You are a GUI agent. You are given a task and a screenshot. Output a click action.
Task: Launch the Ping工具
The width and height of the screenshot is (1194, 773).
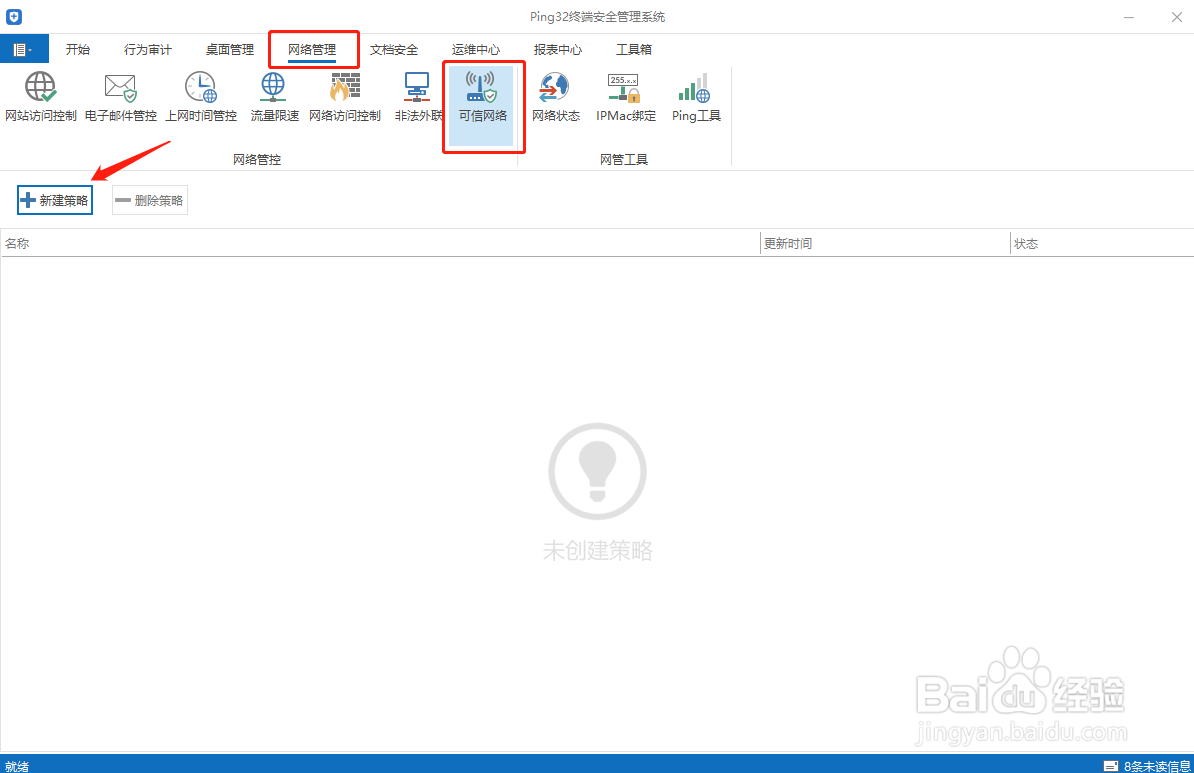[x=696, y=97]
